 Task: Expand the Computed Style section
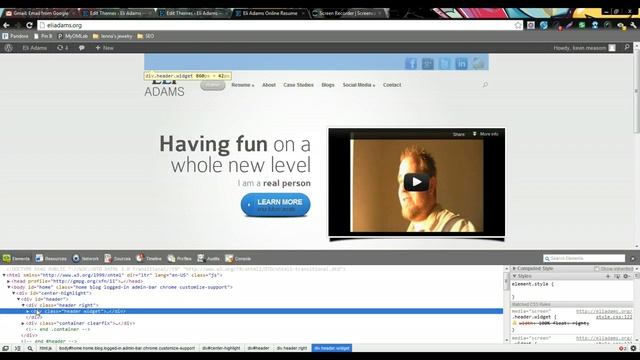pyautogui.click(x=514, y=268)
